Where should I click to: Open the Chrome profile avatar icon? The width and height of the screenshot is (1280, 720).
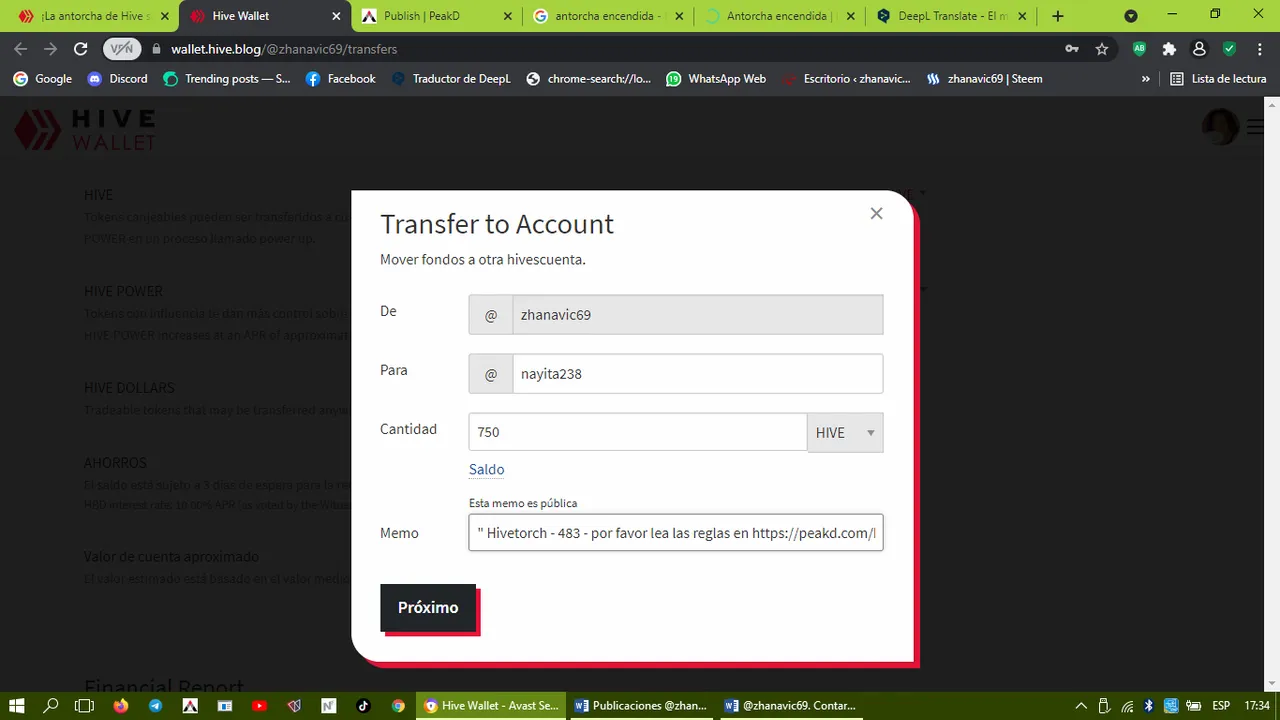pos(1199,49)
